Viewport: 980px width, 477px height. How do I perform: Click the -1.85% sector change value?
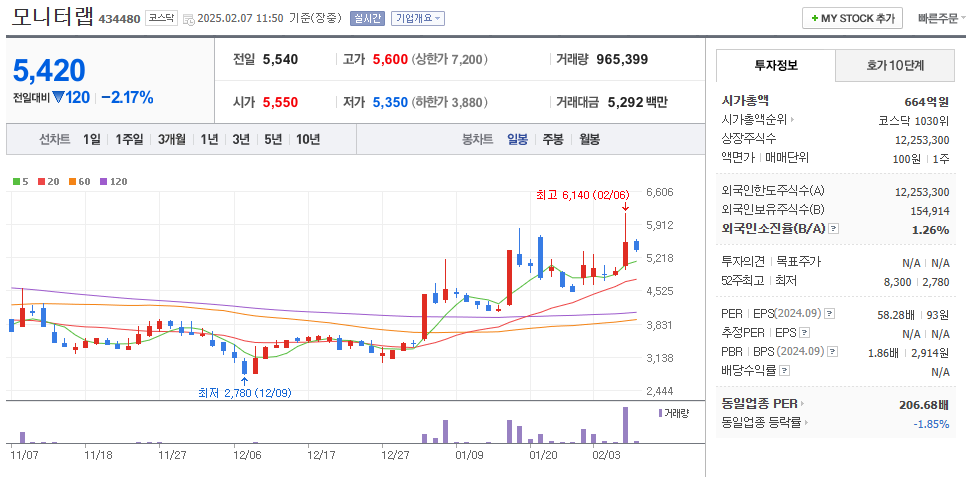[x=931, y=424]
